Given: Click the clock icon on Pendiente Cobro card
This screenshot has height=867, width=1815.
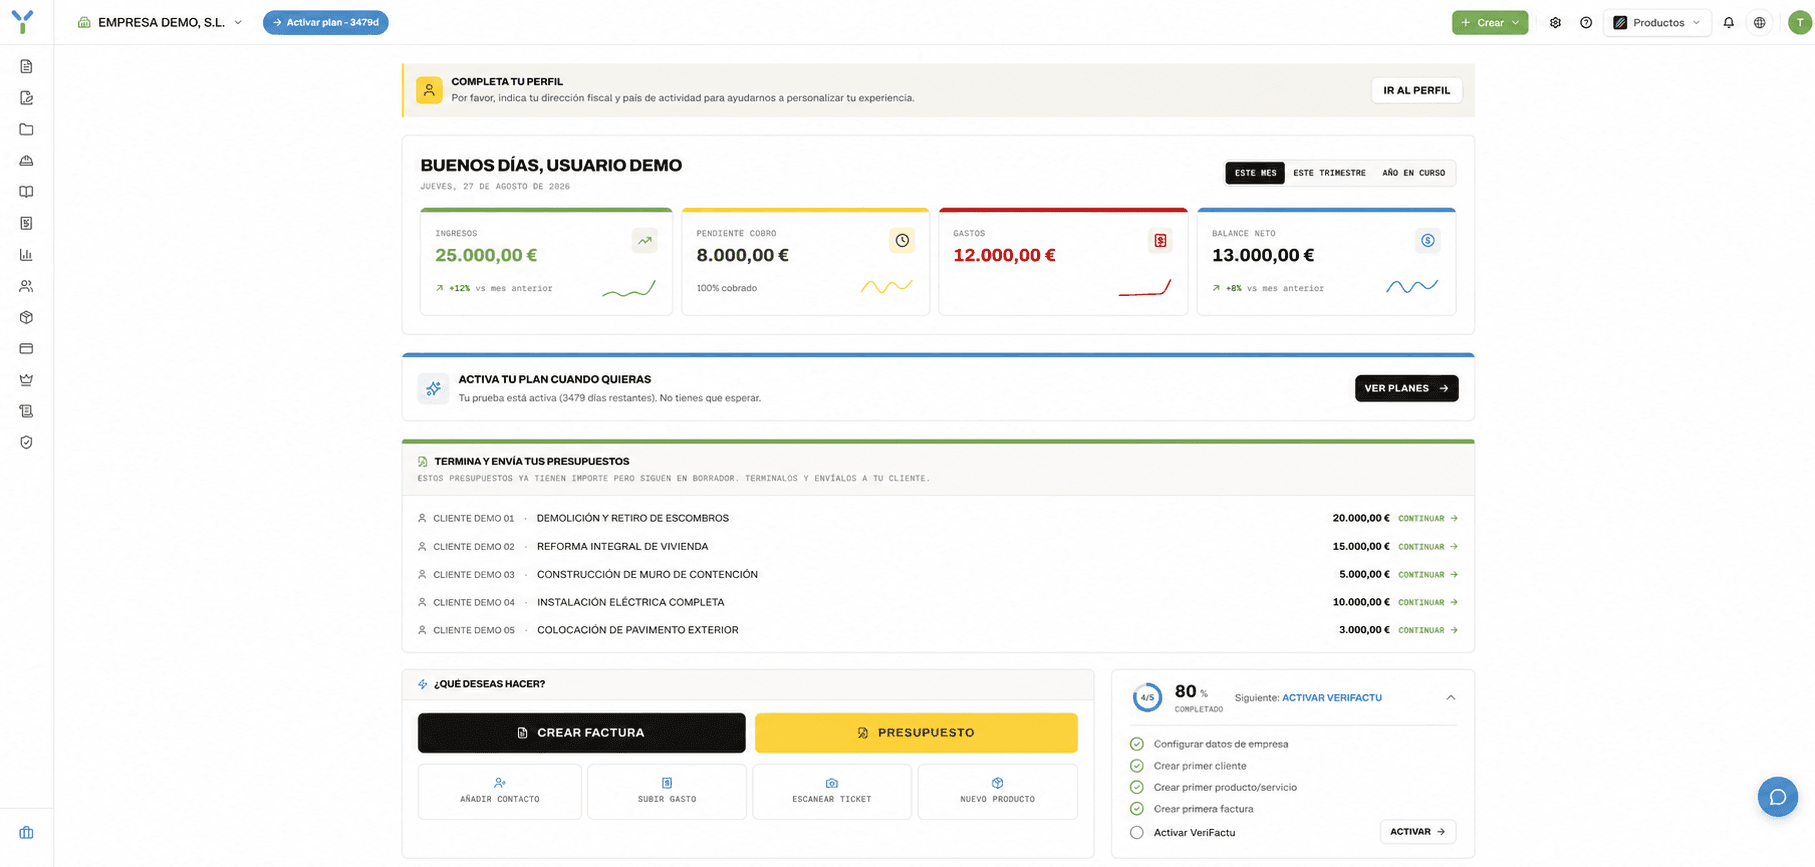Looking at the screenshot, I should point(902,240).
